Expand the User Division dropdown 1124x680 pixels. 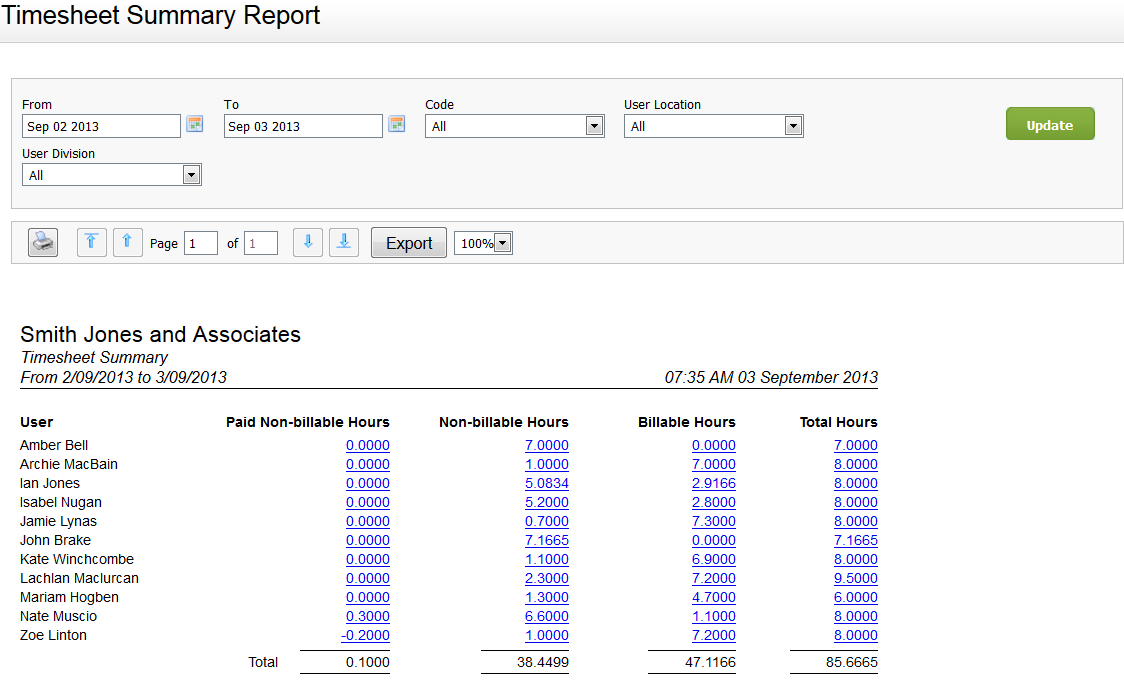(x=192, y=174)
